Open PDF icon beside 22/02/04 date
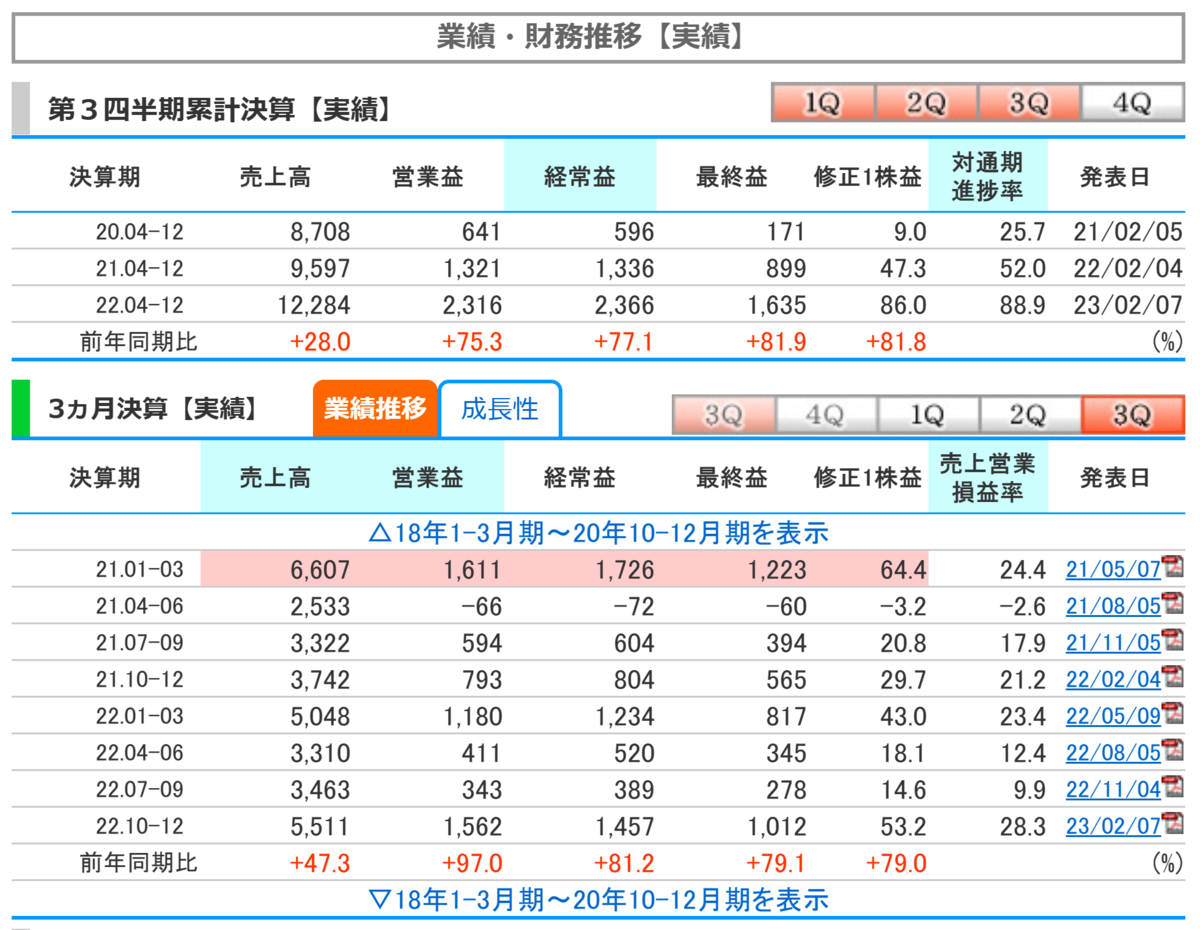The image size is (1200, 930). [x=1173, y=678]
